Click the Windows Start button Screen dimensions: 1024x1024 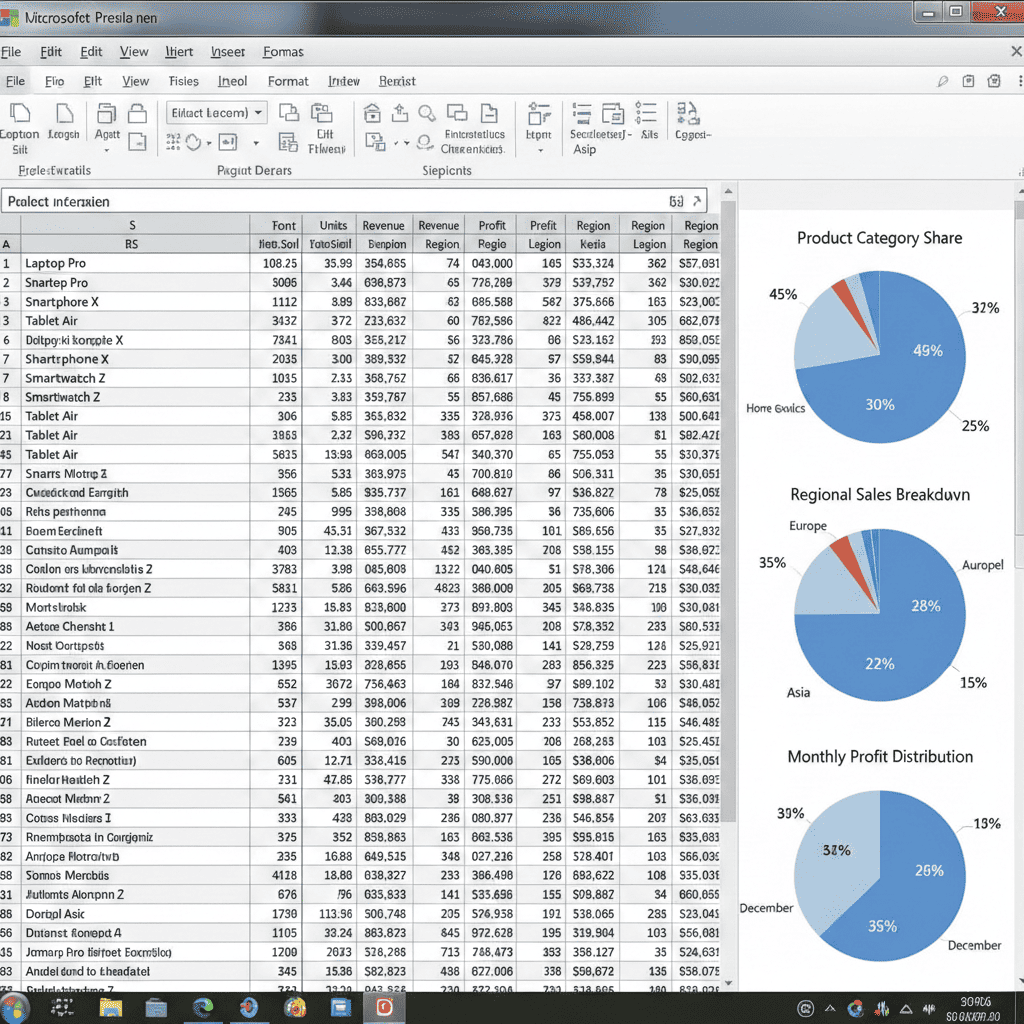click(14, 1007)
